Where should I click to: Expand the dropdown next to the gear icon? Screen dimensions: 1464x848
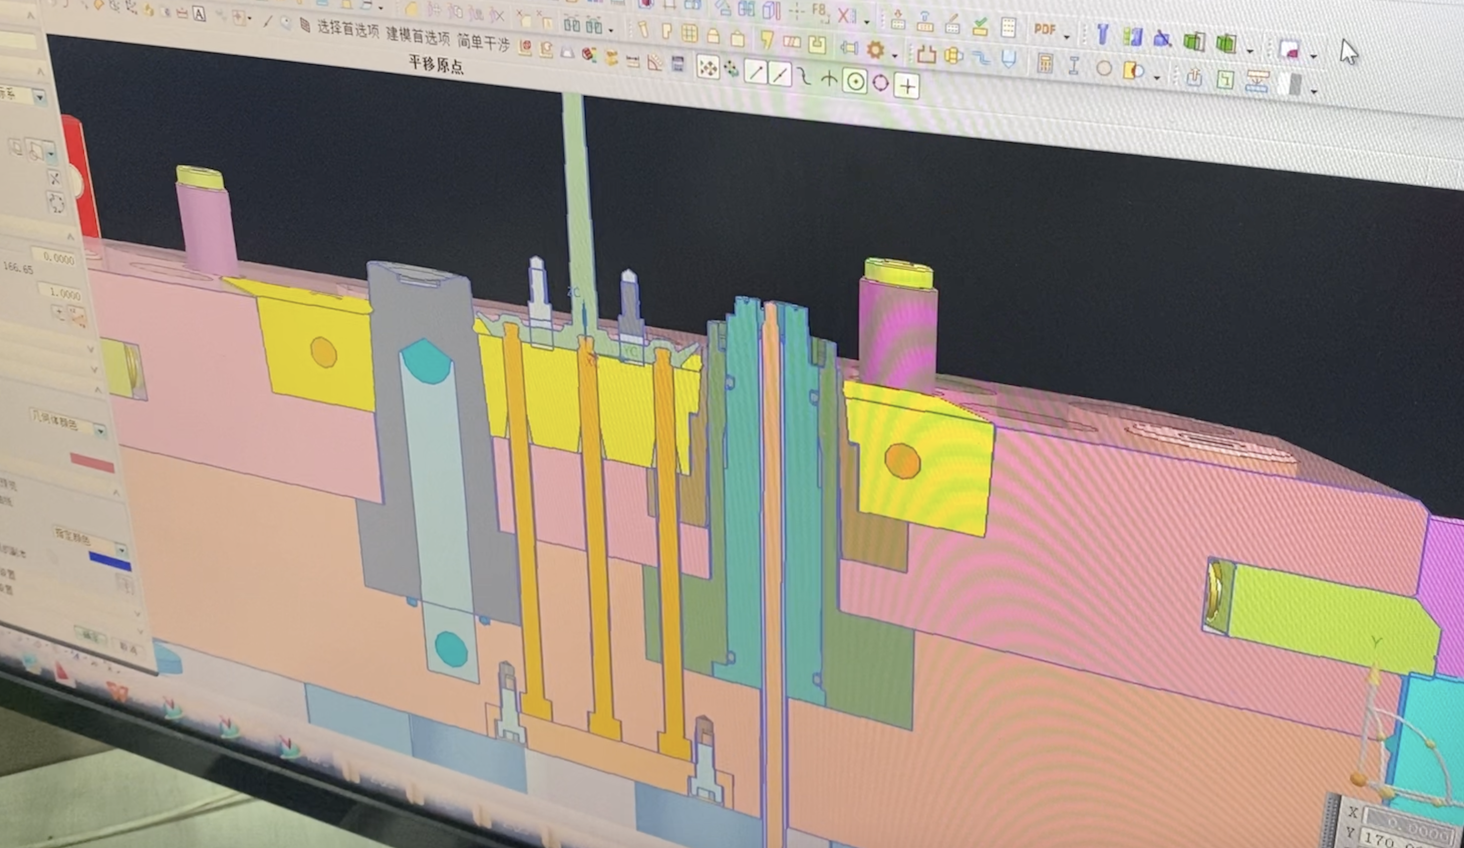[894, 54]
